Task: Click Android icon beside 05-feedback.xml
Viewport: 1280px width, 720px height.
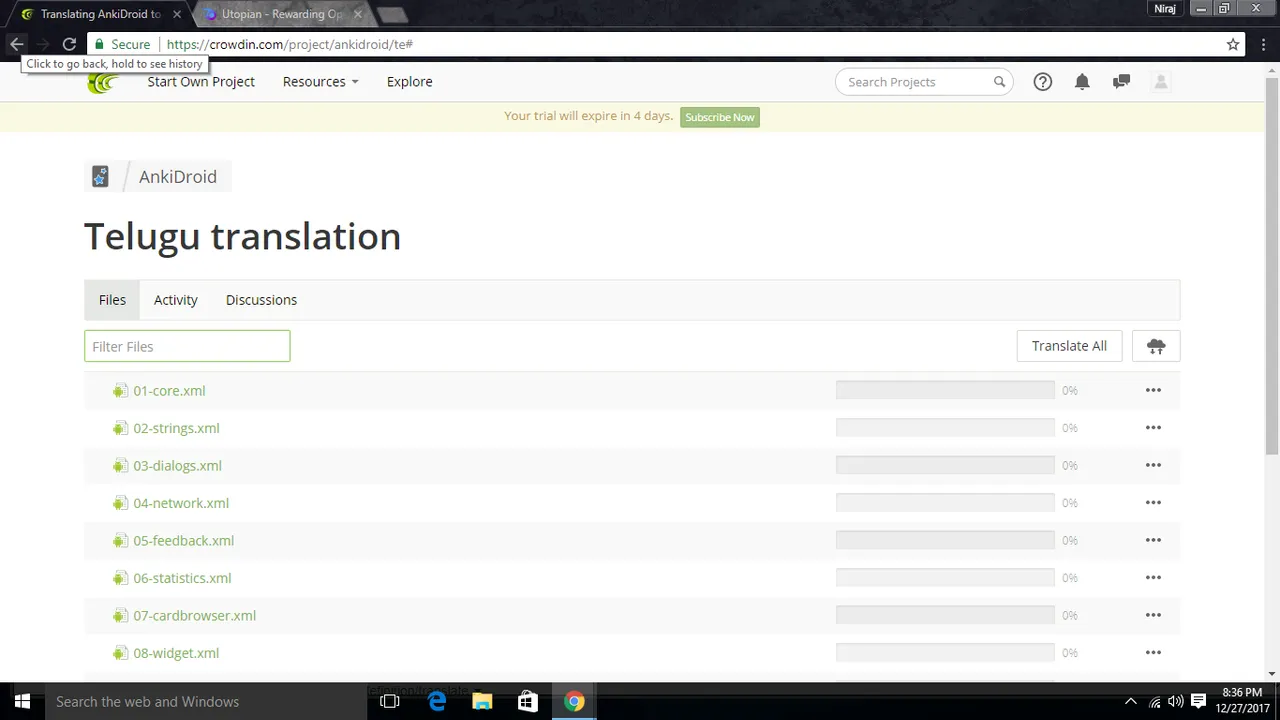Action: click(x=120, y=541)
